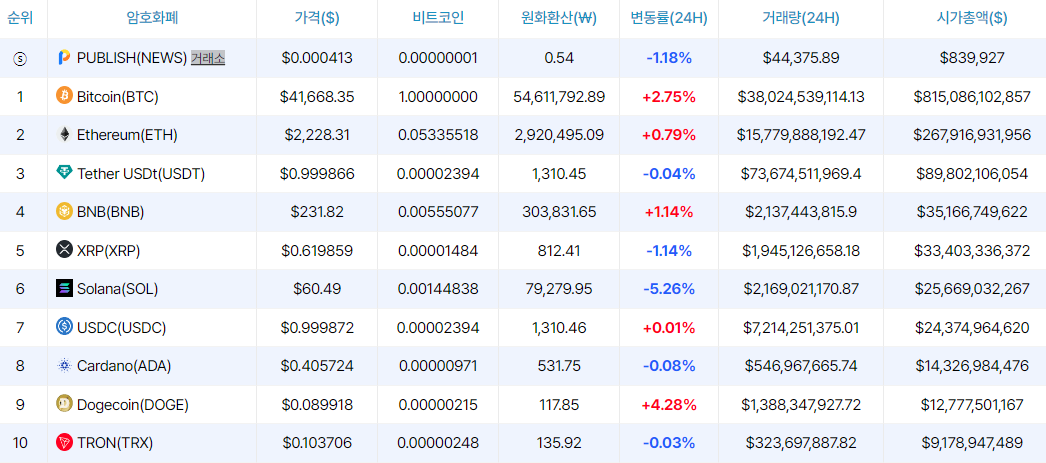
Task: Click Cardano price $0.405724
Action: pos(317,366)
